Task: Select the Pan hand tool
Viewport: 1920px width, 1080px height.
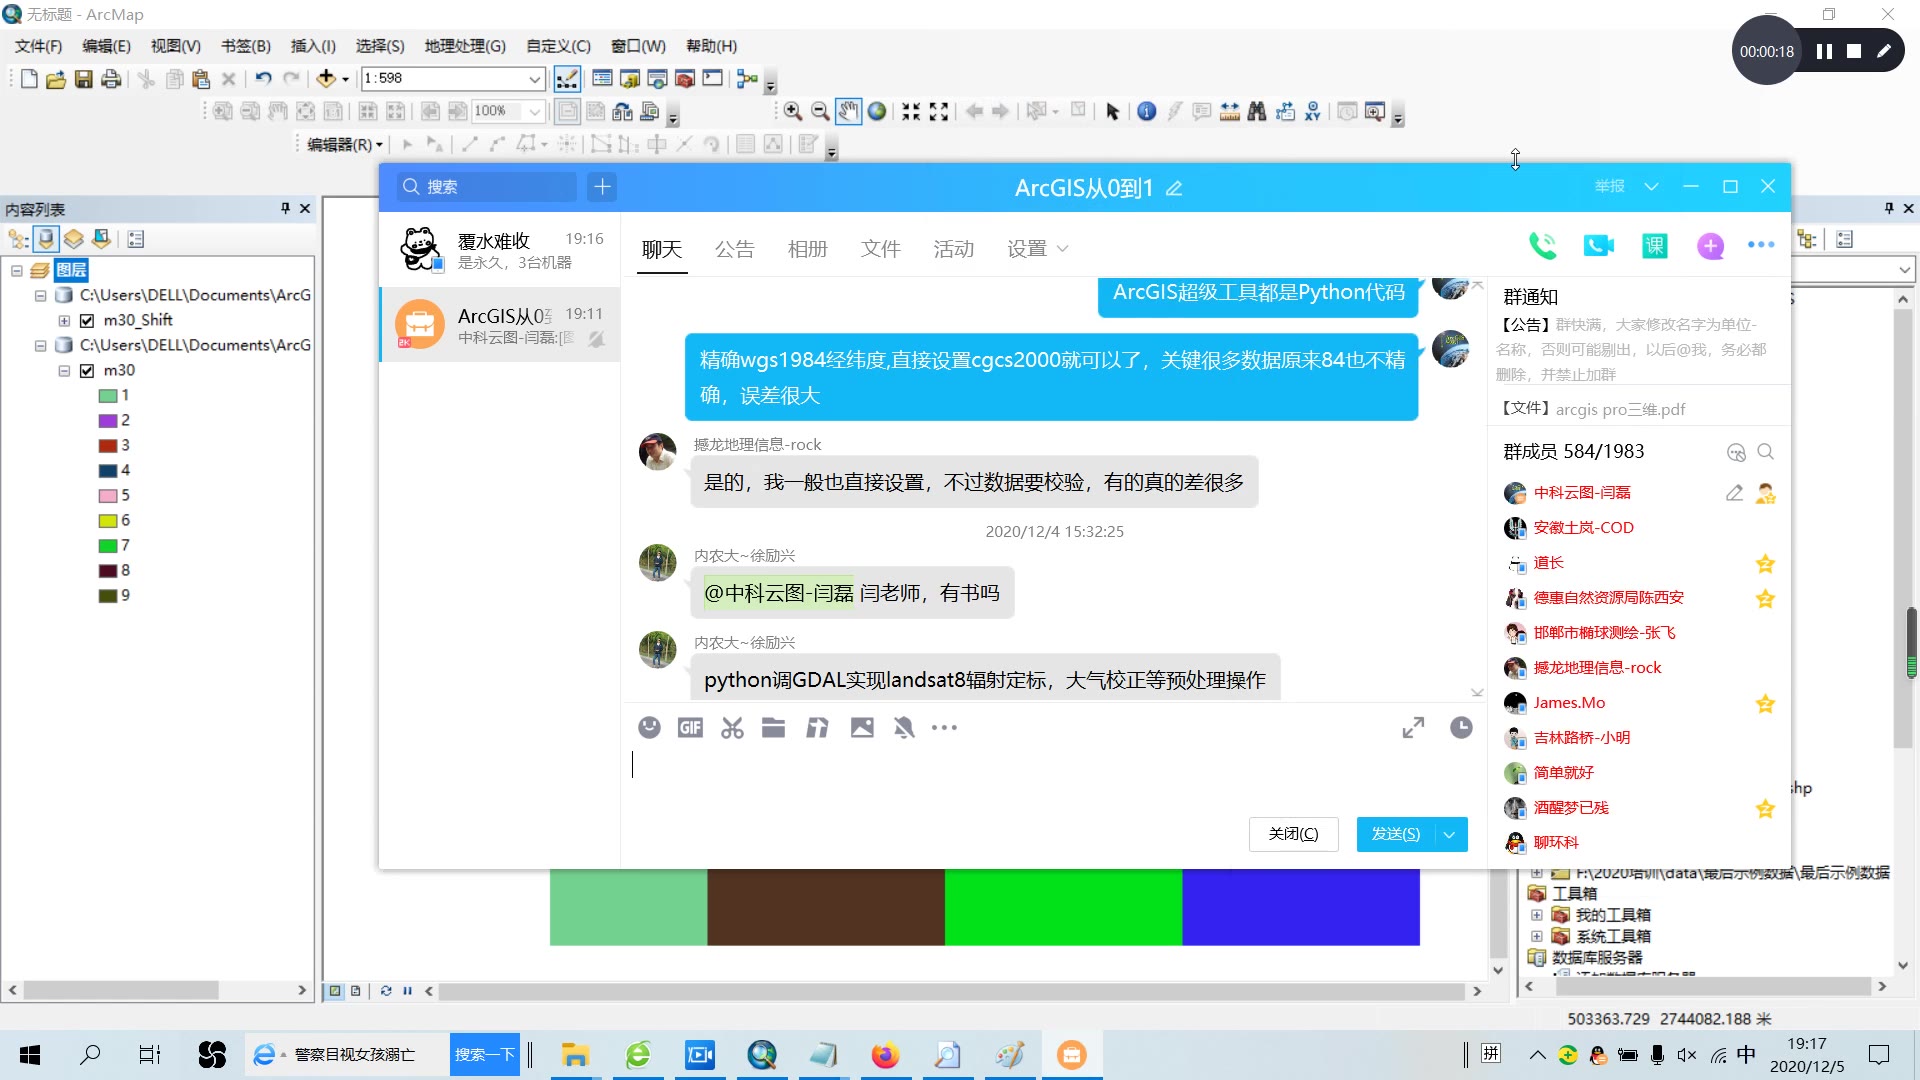Action: point(848,112)
